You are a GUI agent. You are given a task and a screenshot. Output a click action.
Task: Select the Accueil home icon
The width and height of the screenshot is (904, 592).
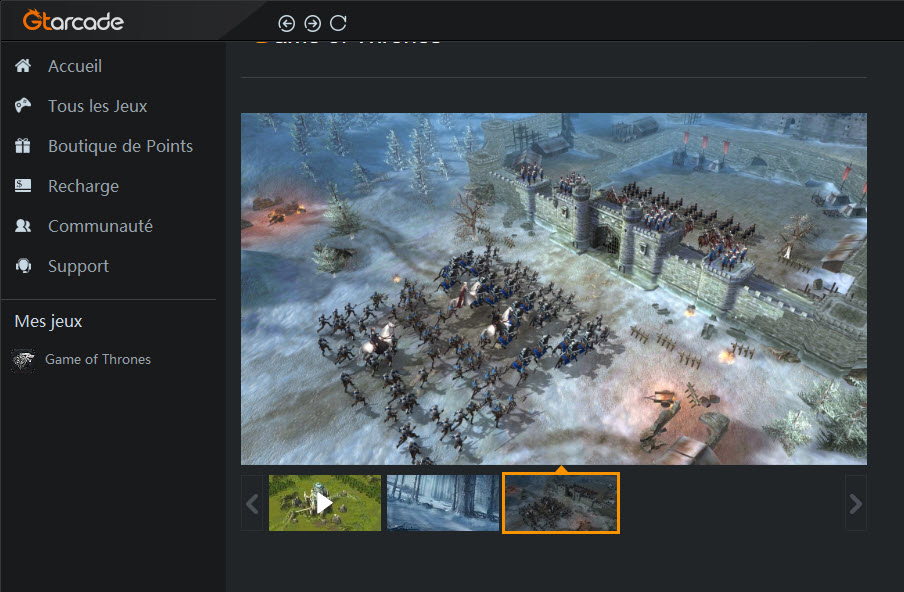(22, 65)
